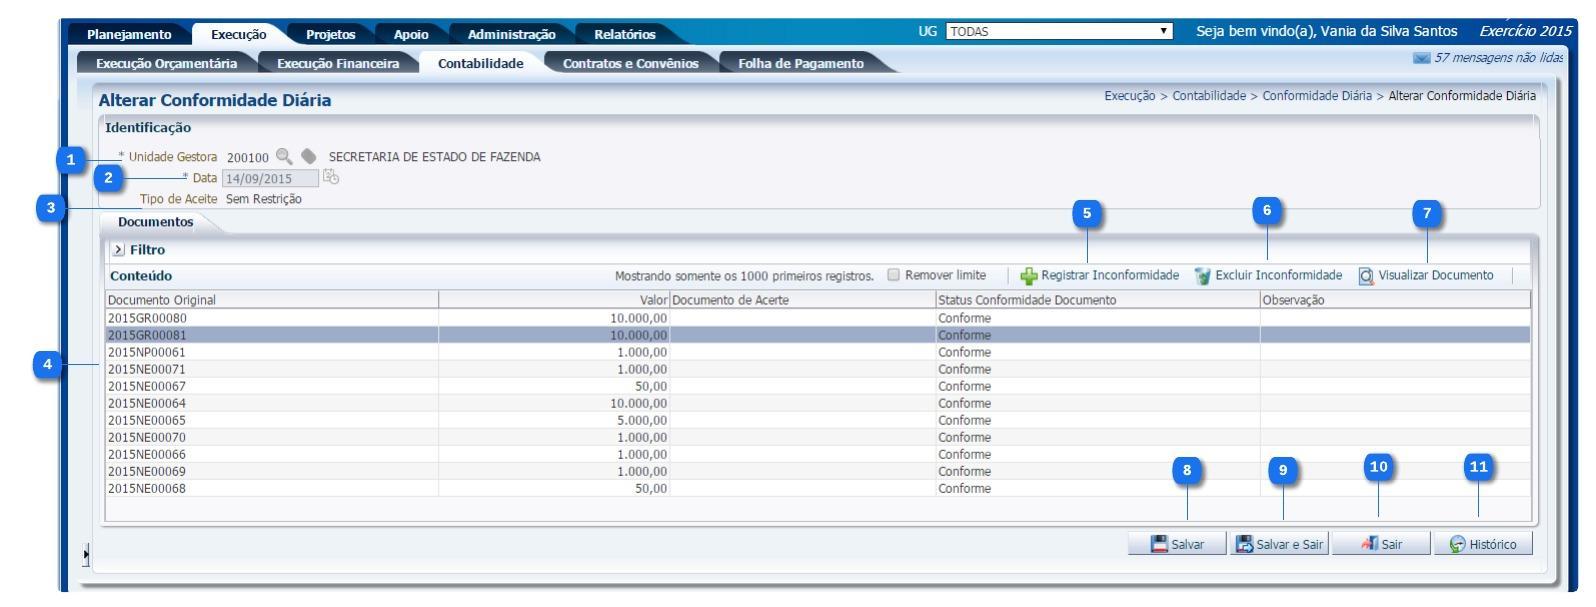Enable the Remover limite checkbox
Screen dimensions: 1596x607
(894, 275)
